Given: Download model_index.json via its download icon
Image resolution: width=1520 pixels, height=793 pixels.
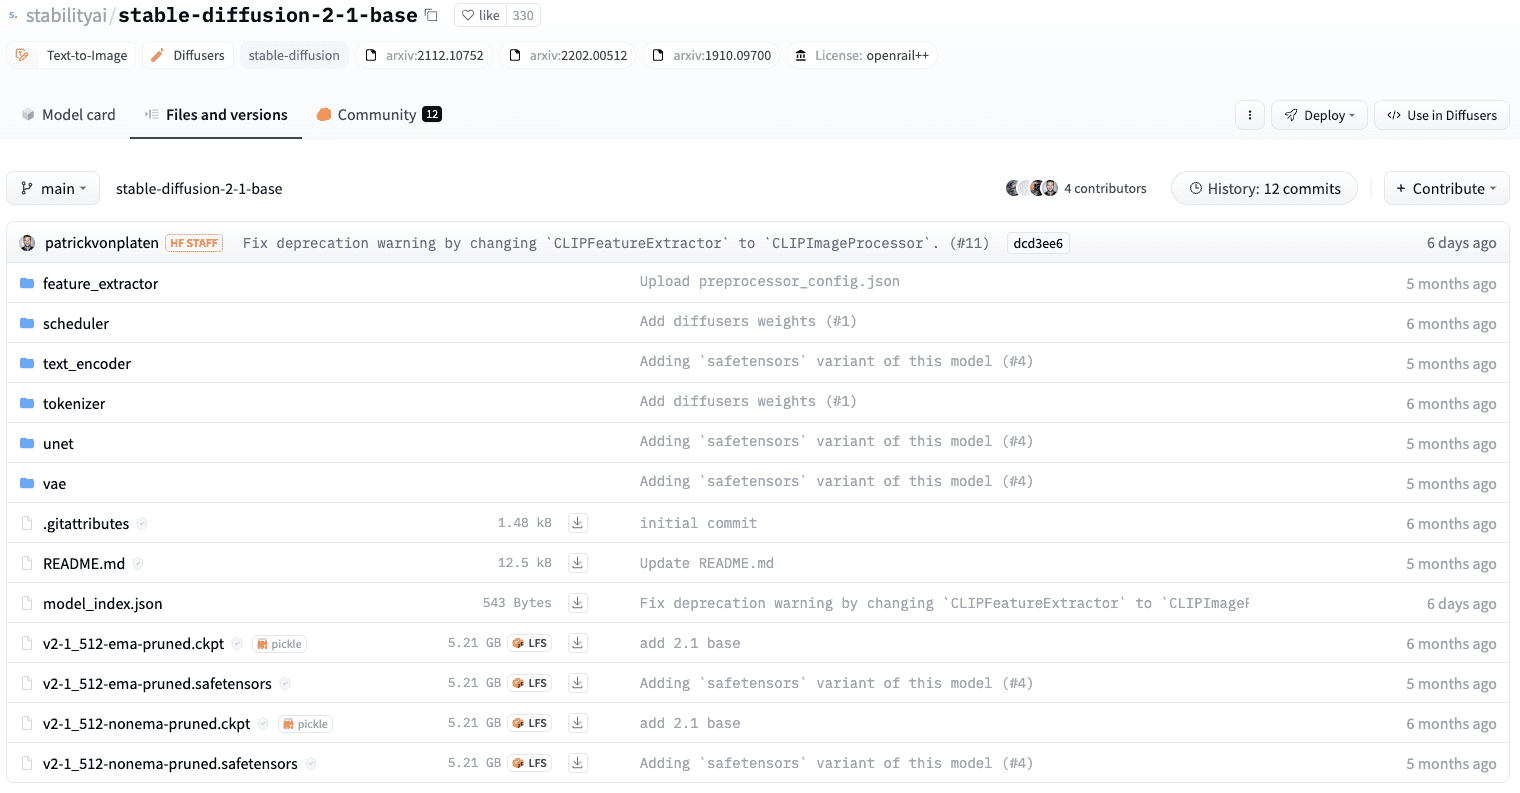Looking at the screenshot, I should (x=577, y=603).
